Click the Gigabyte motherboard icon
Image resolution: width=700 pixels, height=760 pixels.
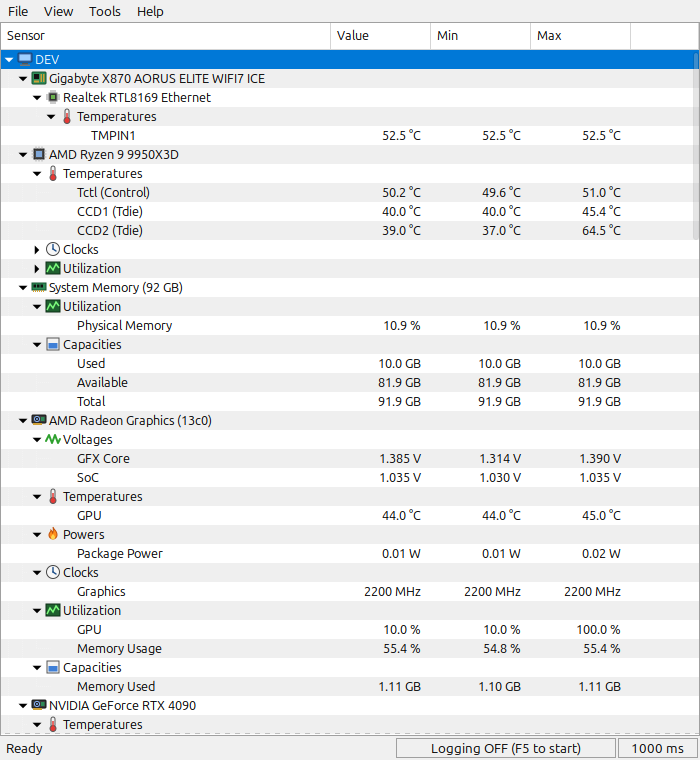39,78
